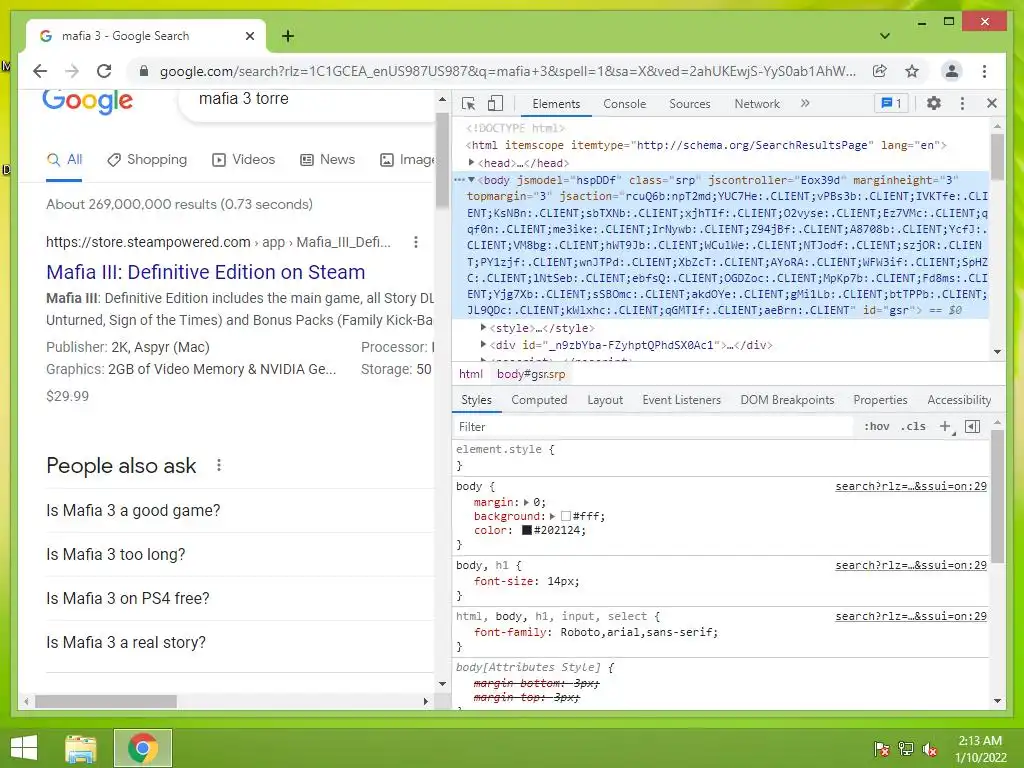The image size is (1024, 768).
Task: Open the Properties tab
Action: click(880, 400)
